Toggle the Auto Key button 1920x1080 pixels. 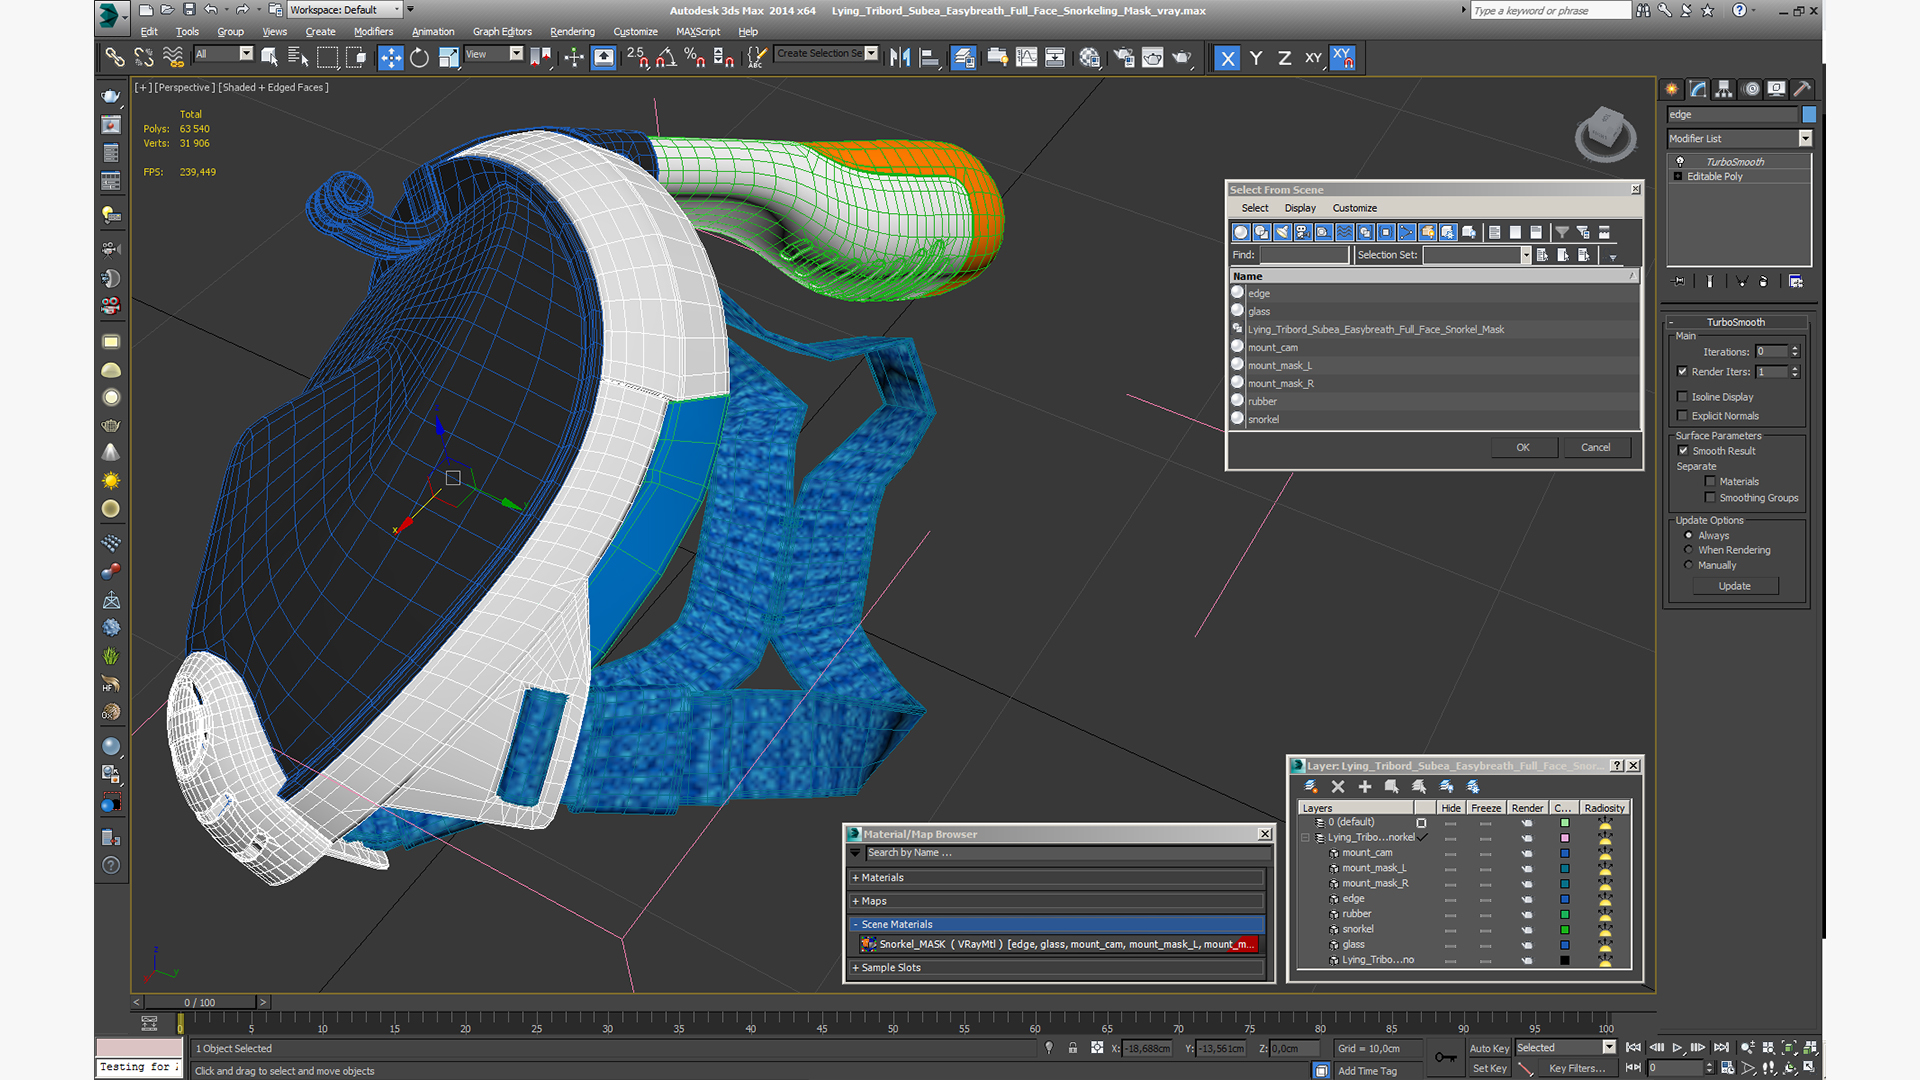point(1489,1048)
